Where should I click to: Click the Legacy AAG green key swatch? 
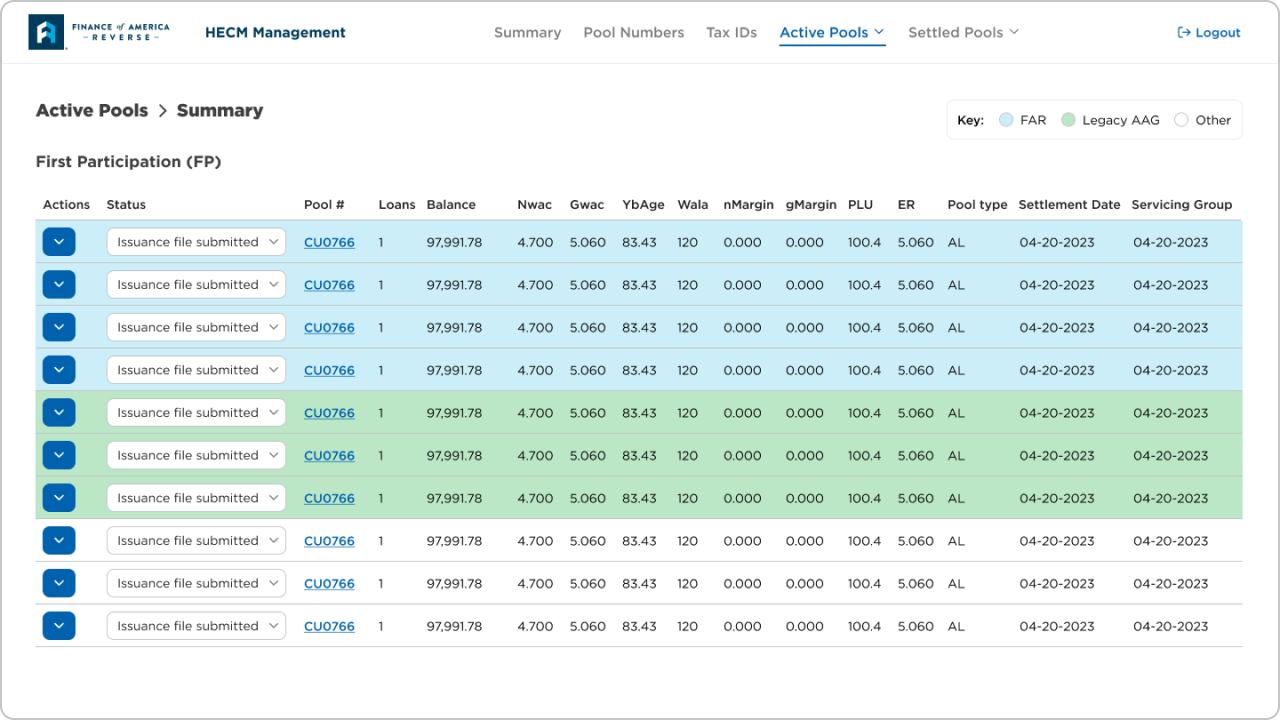(x=1068, y=120)
